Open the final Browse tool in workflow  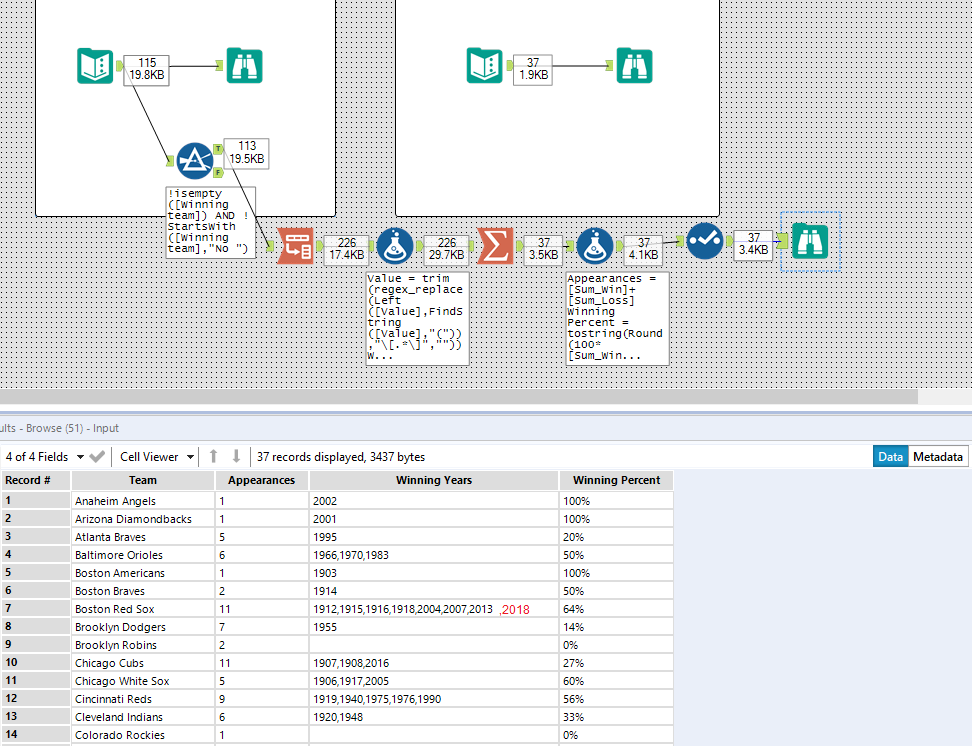[810, 241]
